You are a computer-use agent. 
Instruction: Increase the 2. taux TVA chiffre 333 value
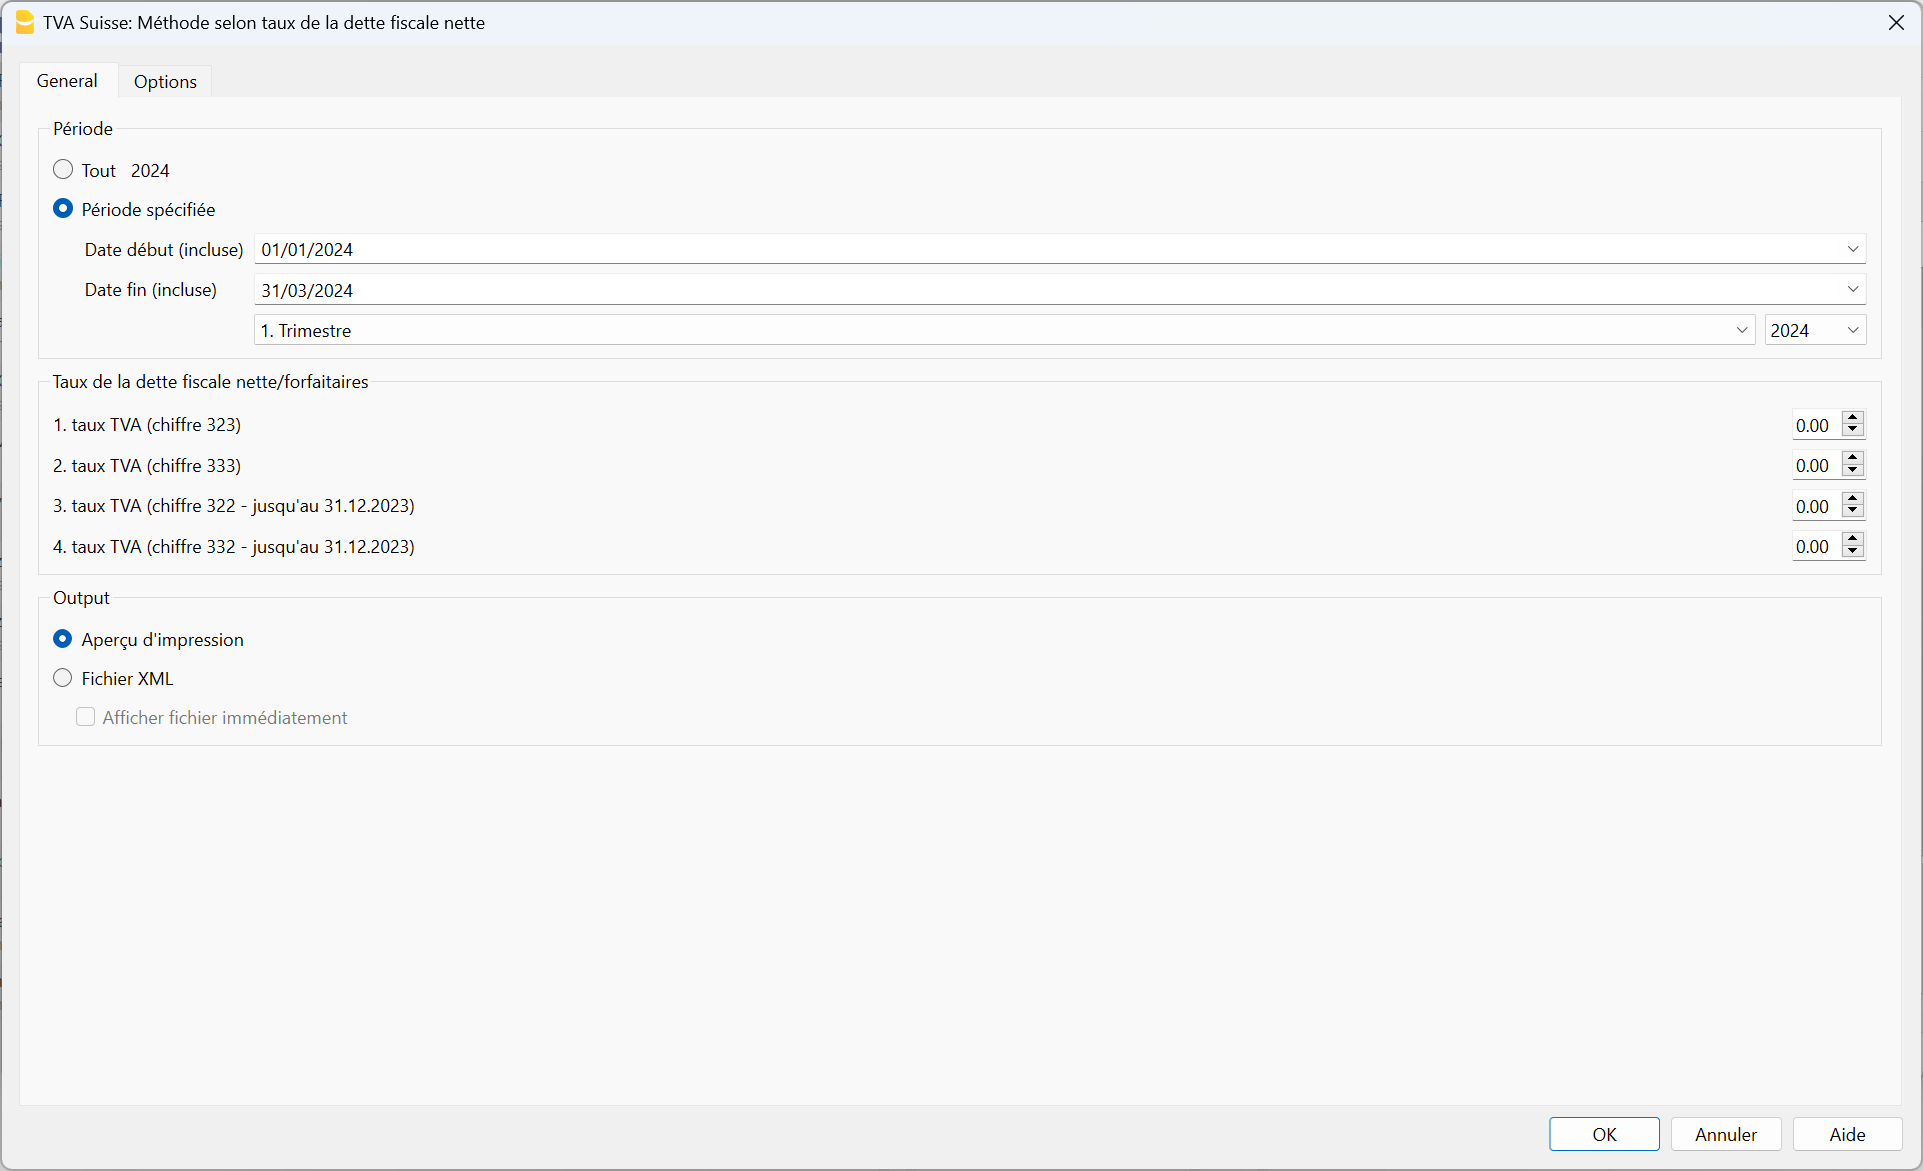point(1853,458)
